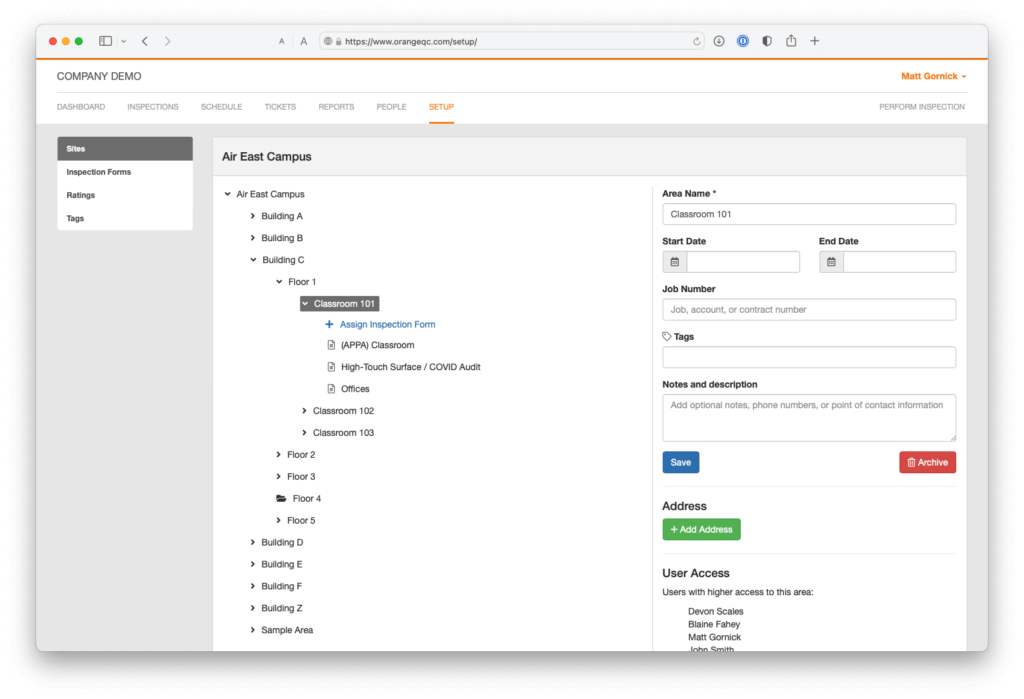
Task: Collapse the Building C tree node
Action: [x=251, y=259]
